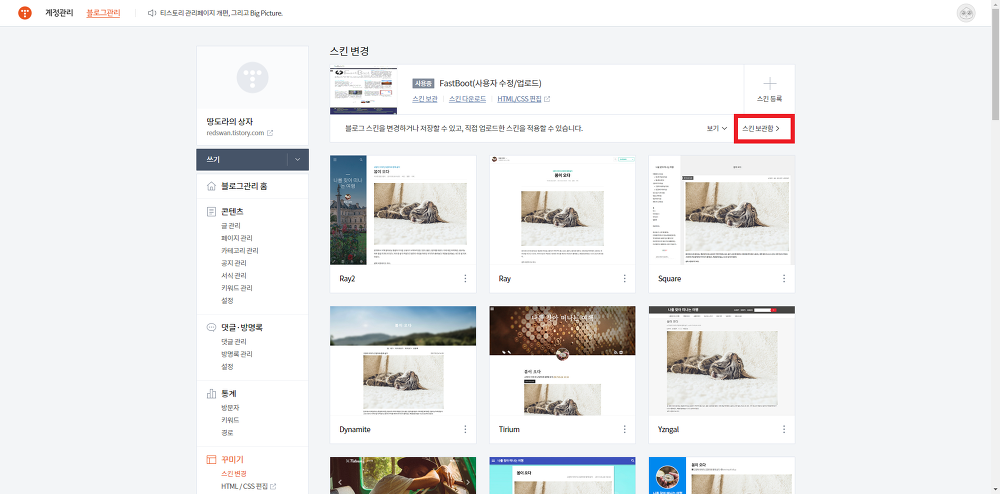
Task: Open the user profile avatar menu
Action: pos(966,13)
